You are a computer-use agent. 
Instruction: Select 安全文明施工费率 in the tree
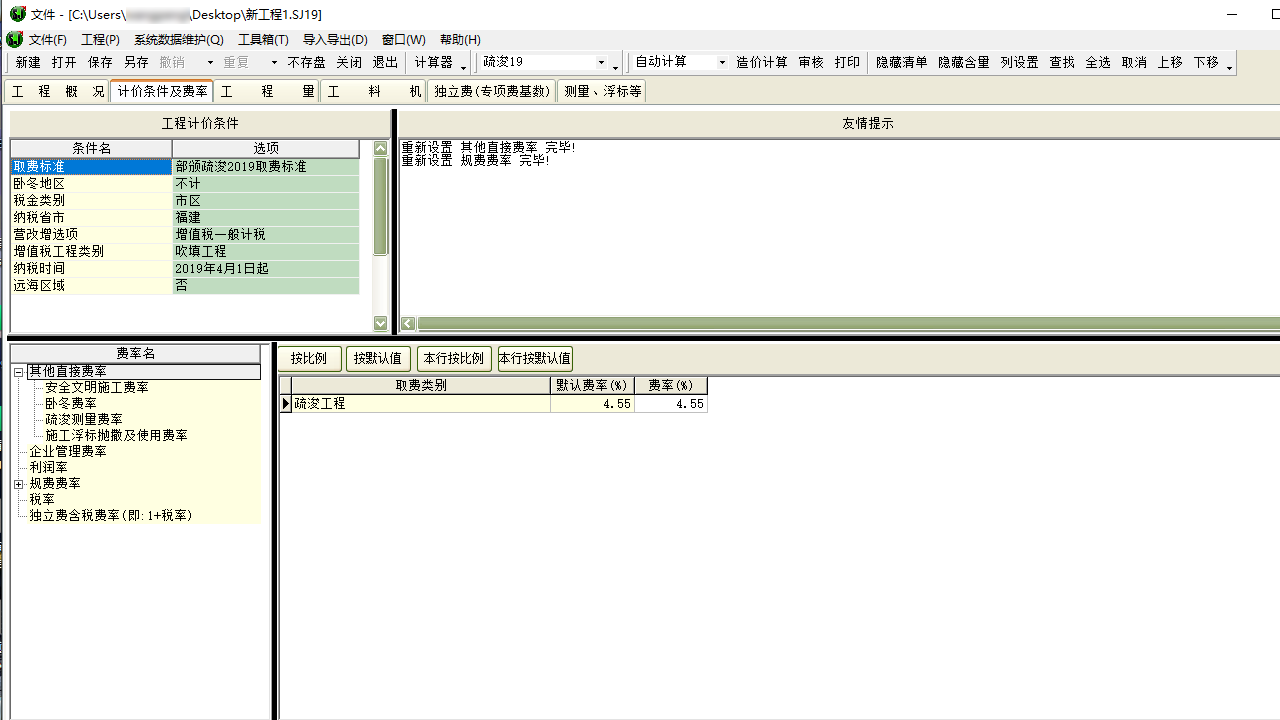click(x=96, y=387)
